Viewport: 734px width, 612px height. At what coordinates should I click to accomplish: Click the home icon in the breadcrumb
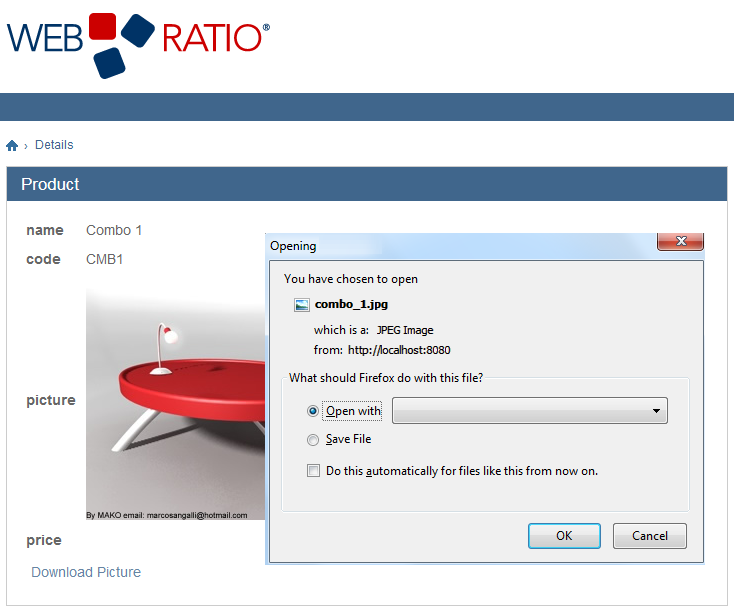[12, 146]
